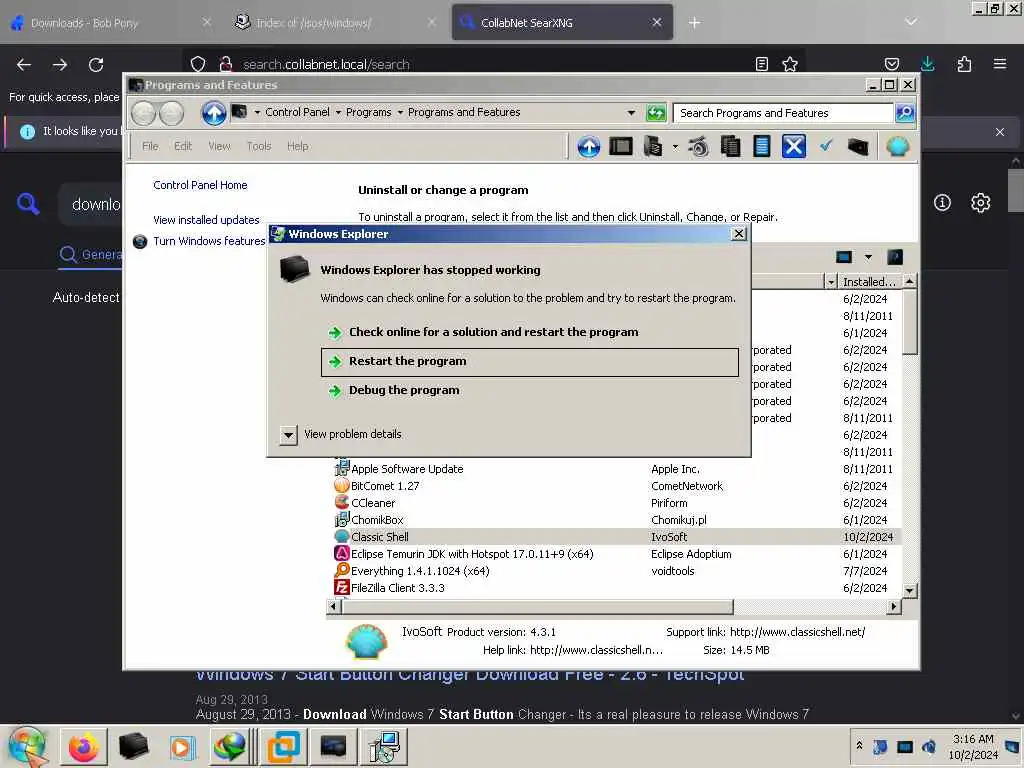Click the Installed On column header
Image resolution: width=1024 pixels, height=768 pixels.
[x=869, y=282]
